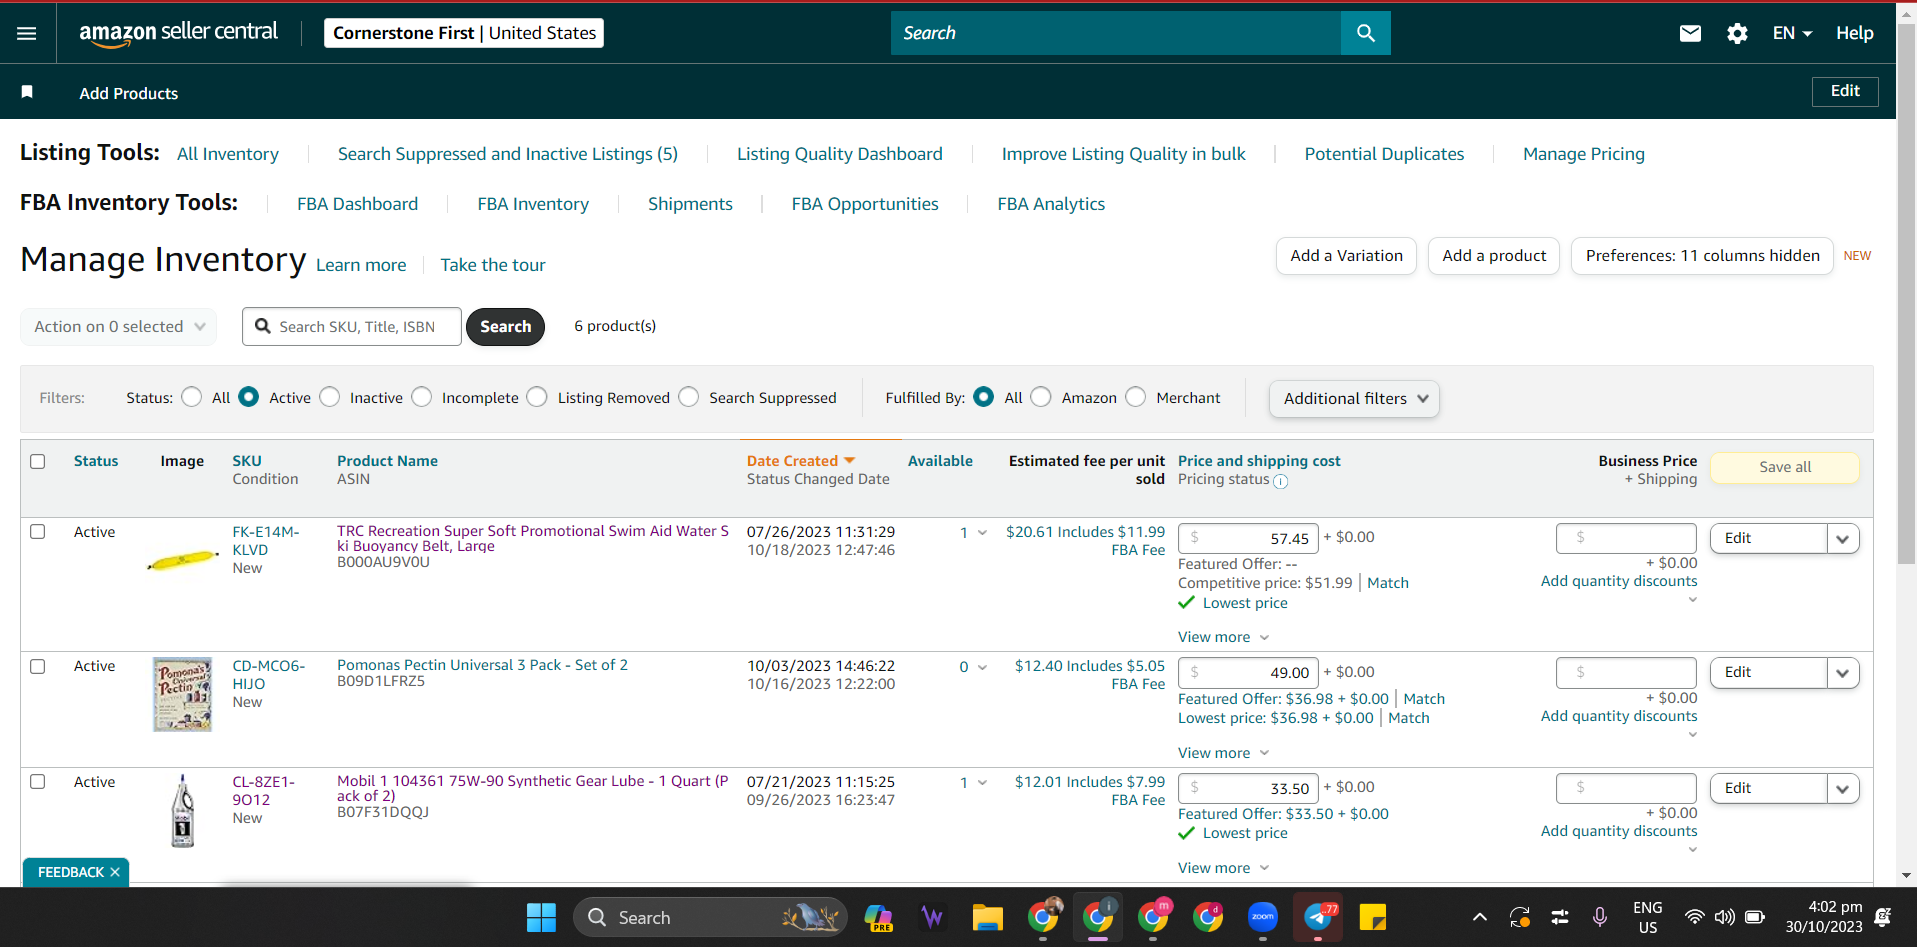Open the Edit dropdown arrow for Mobil 1
Viewport: 1917px width, 947px height.
coord(1843,788)
